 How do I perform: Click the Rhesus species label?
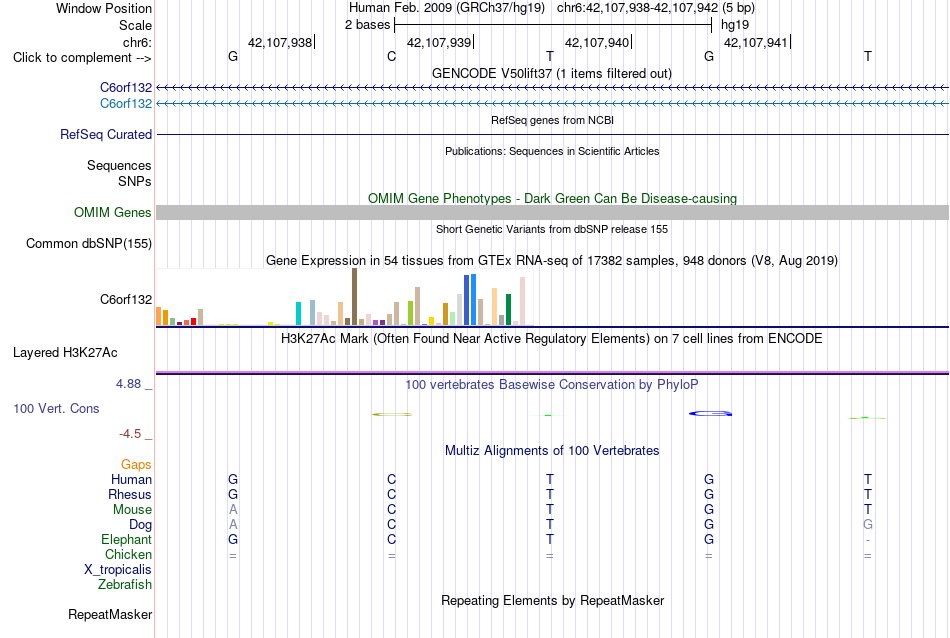pos(130,494)
